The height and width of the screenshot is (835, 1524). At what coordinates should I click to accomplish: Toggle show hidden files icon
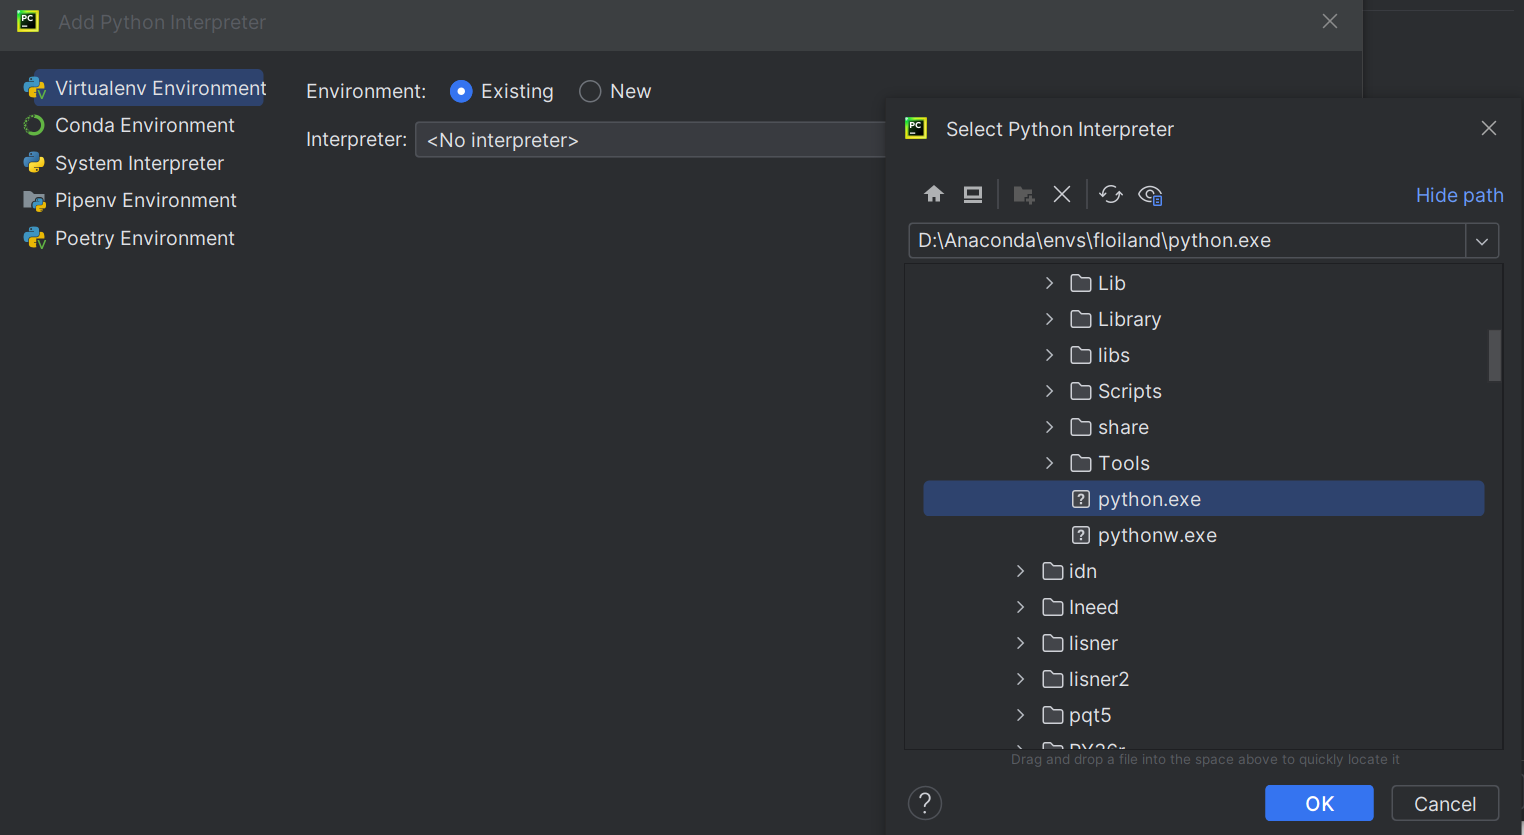tap(1150, 194)
